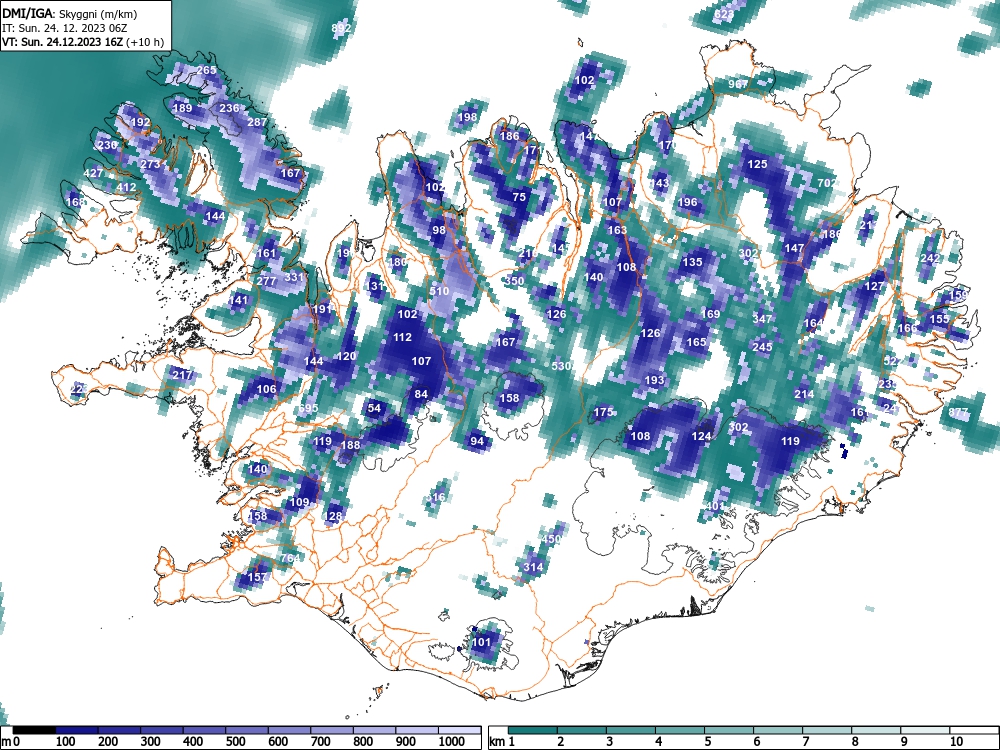Click the 101 value near the south coast
This screenshot has width=1000, height=750.
(x=481, y=642)
